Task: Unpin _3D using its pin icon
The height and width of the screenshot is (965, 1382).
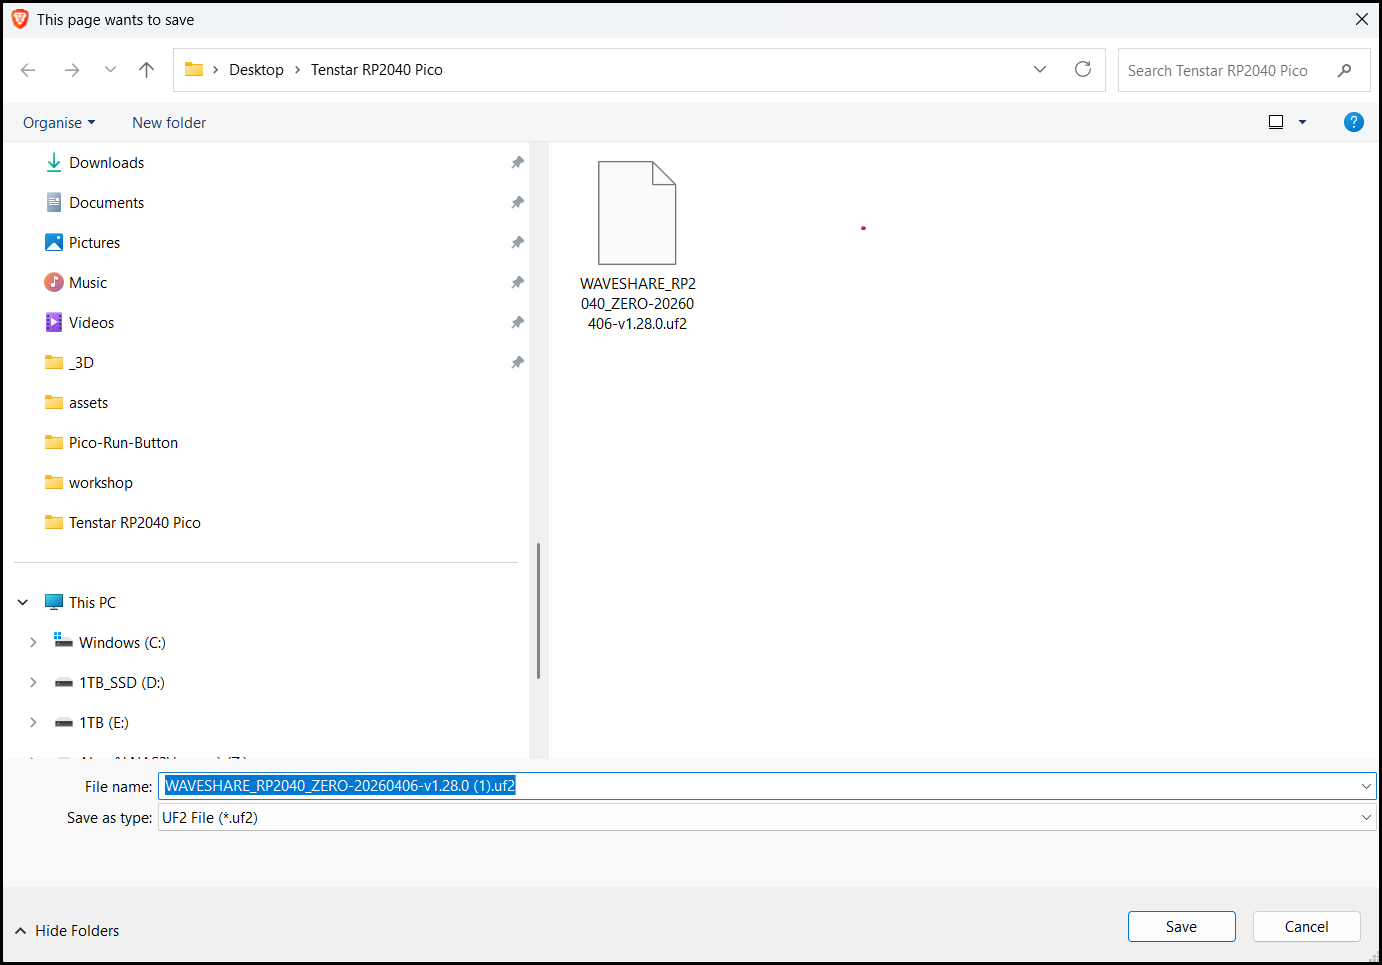Action: (517, 363)
